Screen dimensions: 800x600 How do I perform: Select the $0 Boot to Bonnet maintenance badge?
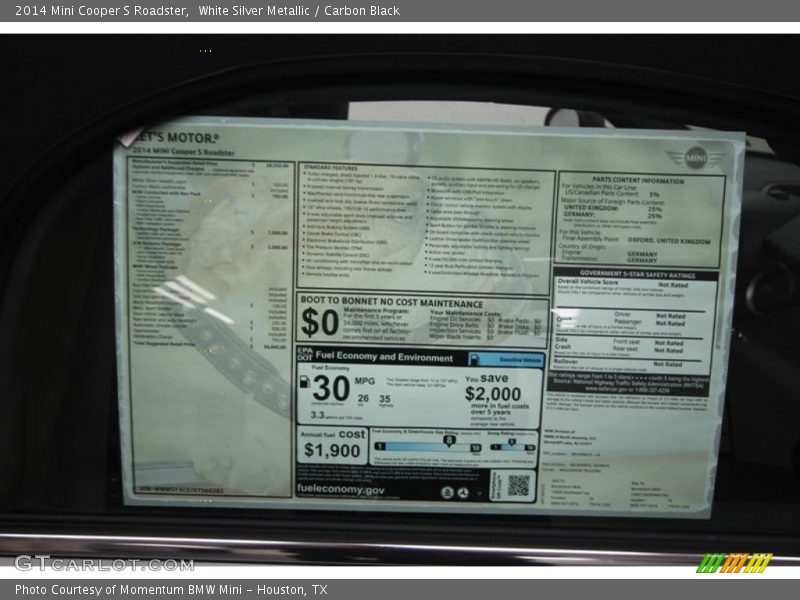[320, 320]
